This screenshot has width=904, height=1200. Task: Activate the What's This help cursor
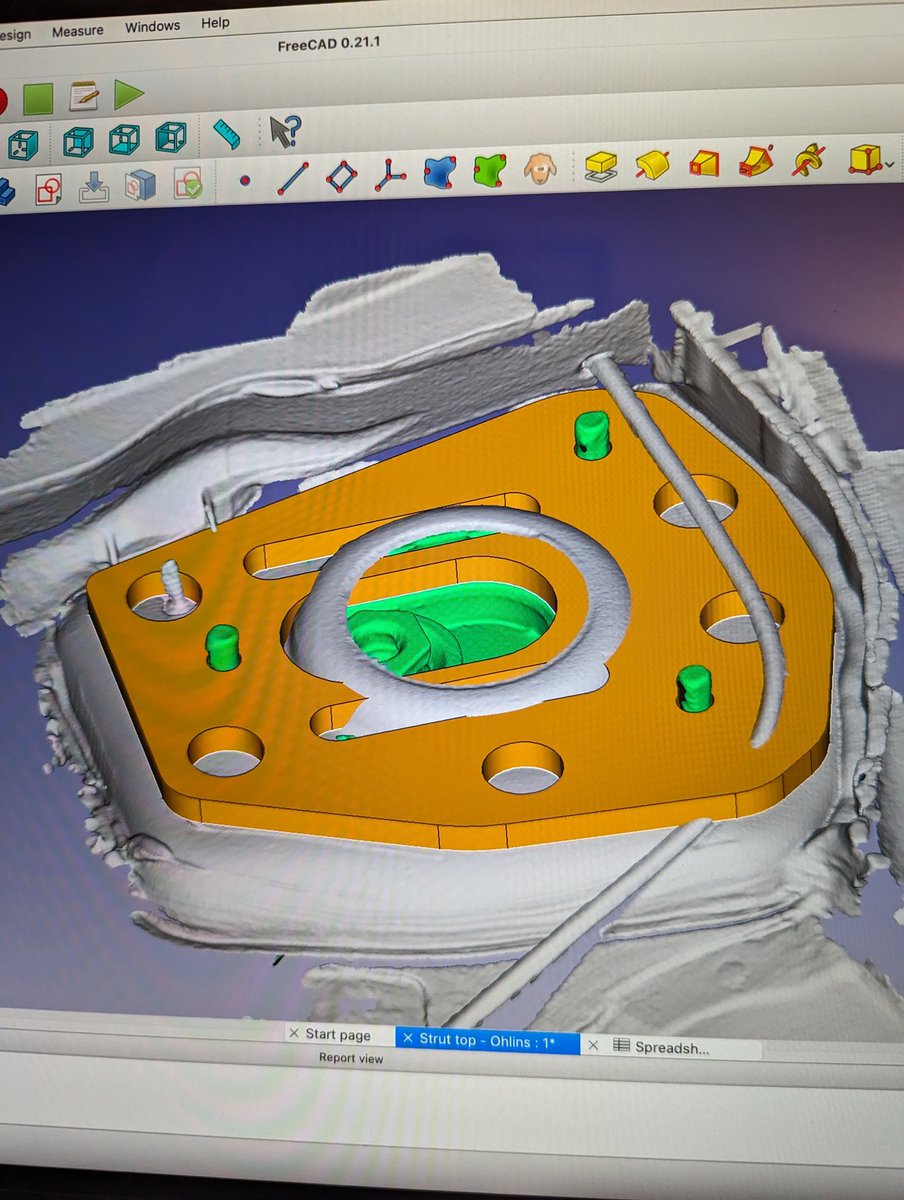pos(284,131)
